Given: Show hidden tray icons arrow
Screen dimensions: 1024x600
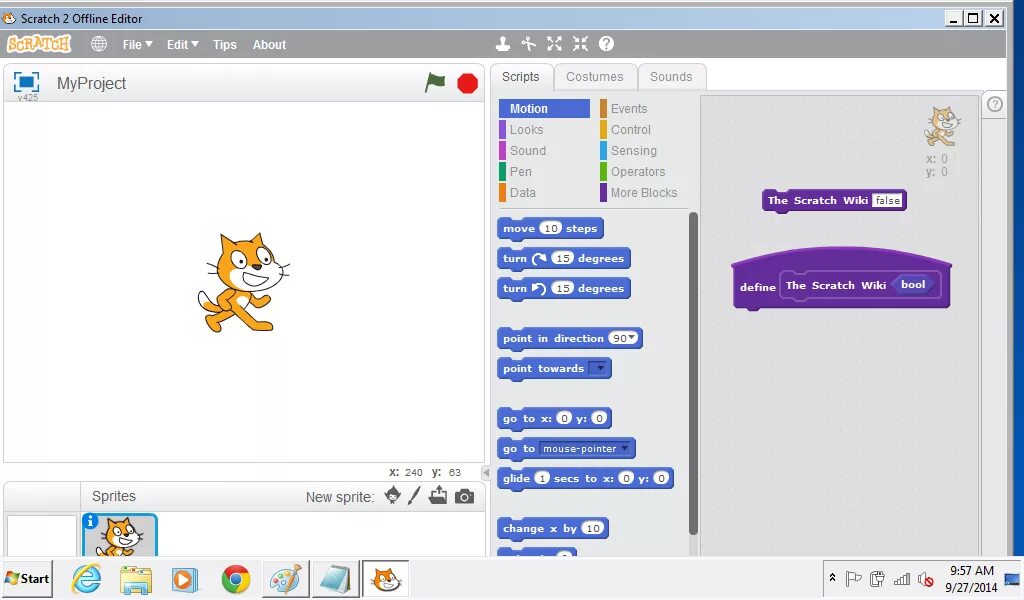Looking at the screenshot, I should tap(832, 578).
